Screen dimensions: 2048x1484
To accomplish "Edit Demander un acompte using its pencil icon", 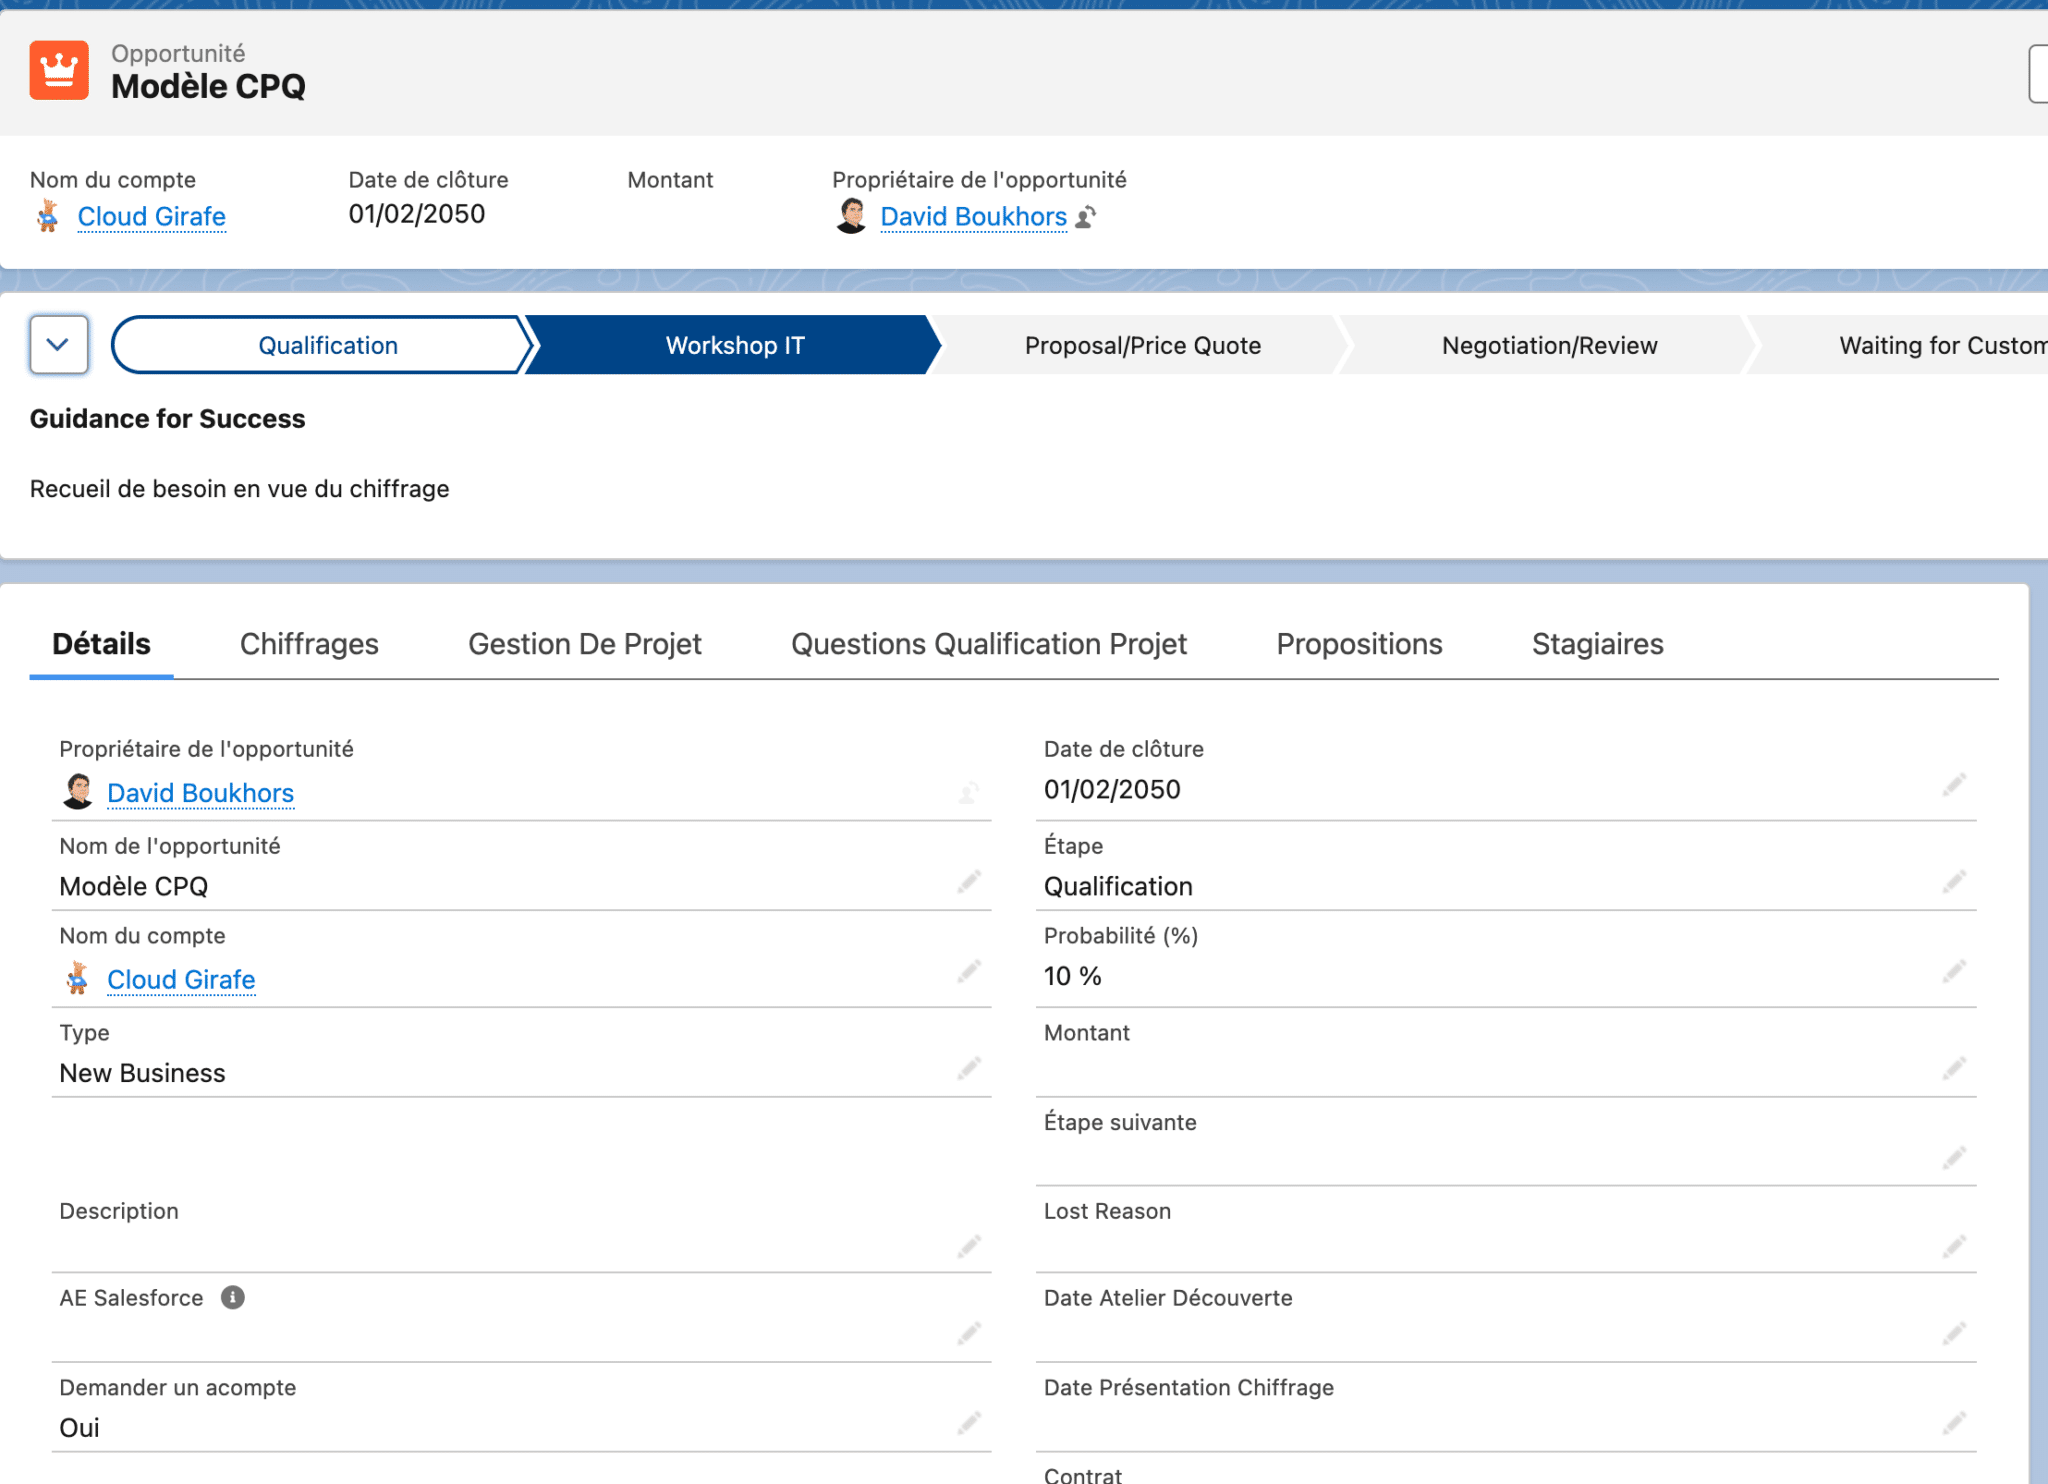I will coord(969,1424).
